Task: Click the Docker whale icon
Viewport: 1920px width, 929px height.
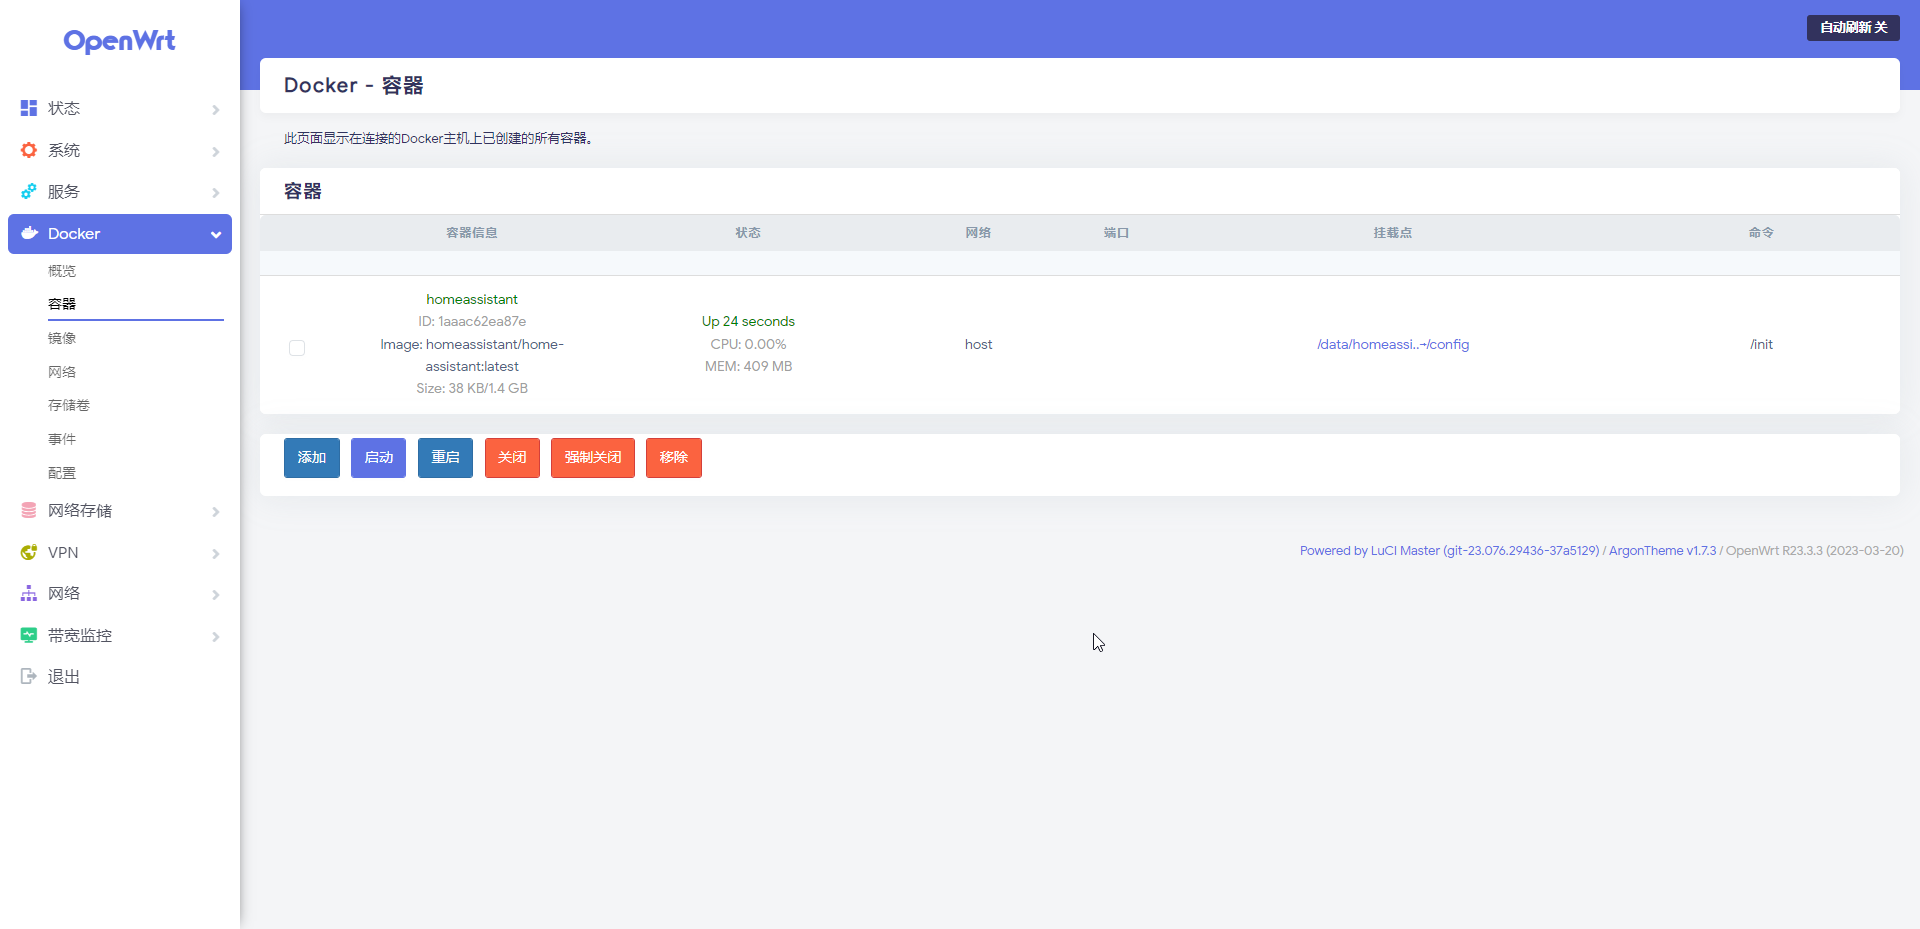Action: [27, 233]
